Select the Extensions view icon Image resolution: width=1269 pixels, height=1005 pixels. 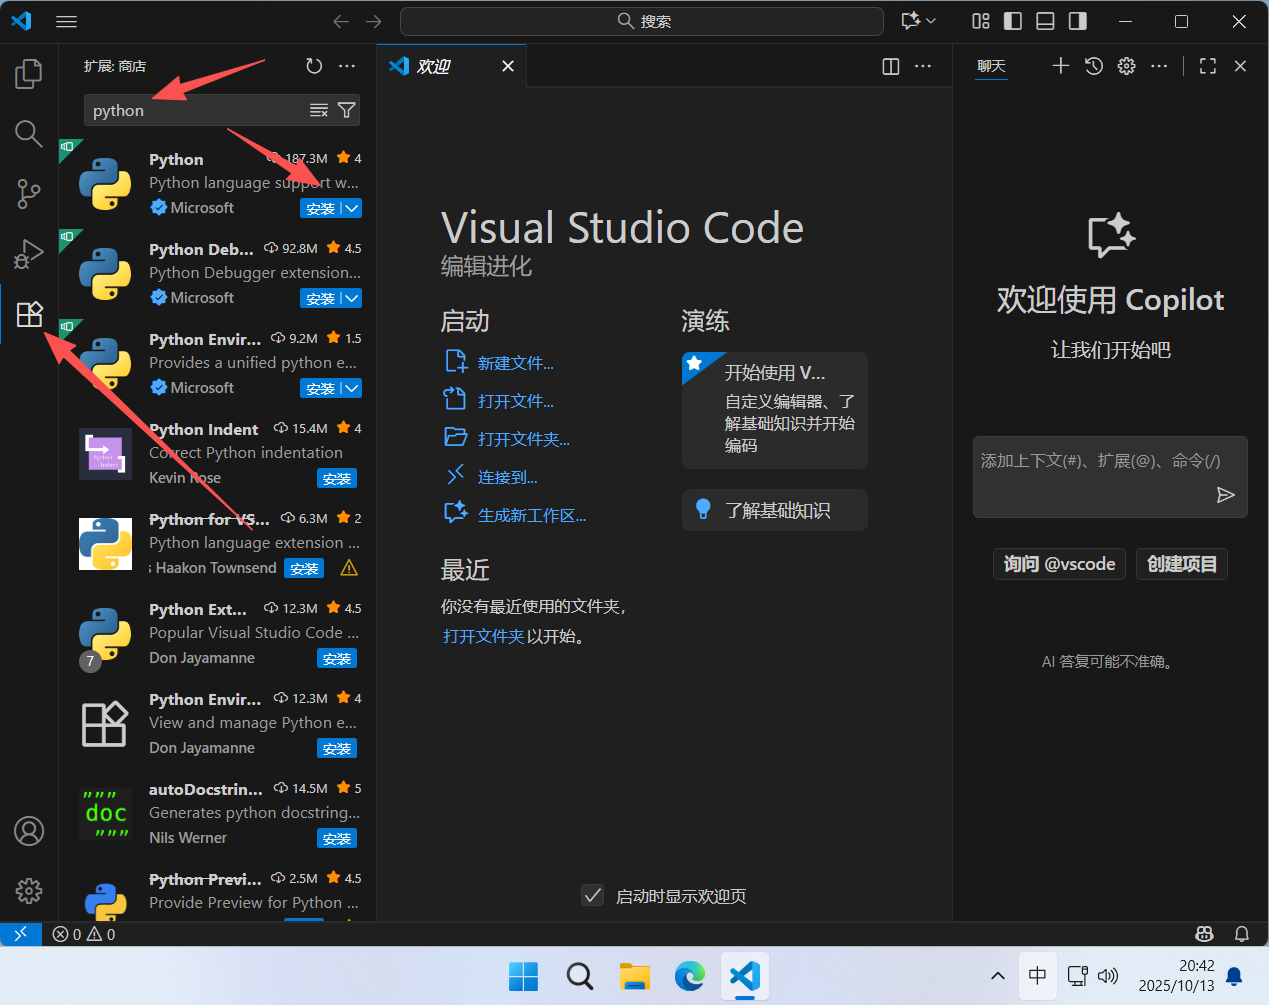[29, 314]
